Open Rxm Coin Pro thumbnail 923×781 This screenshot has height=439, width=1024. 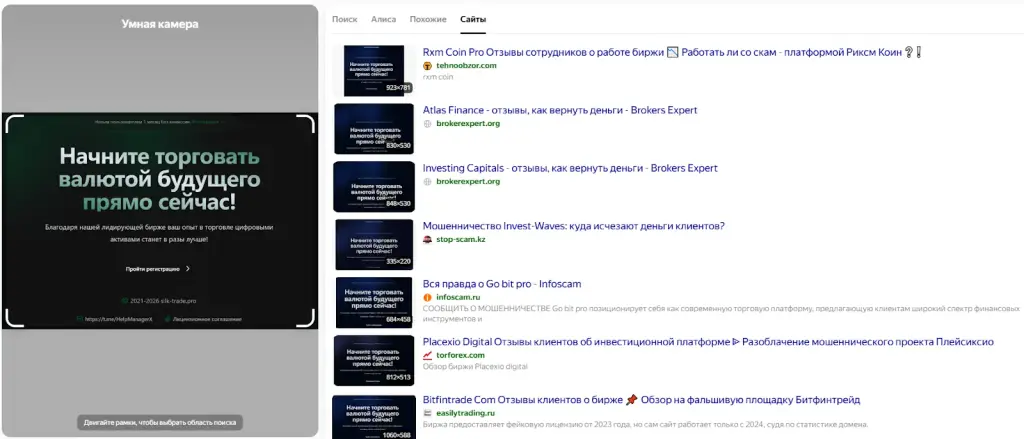click(374, 71)
